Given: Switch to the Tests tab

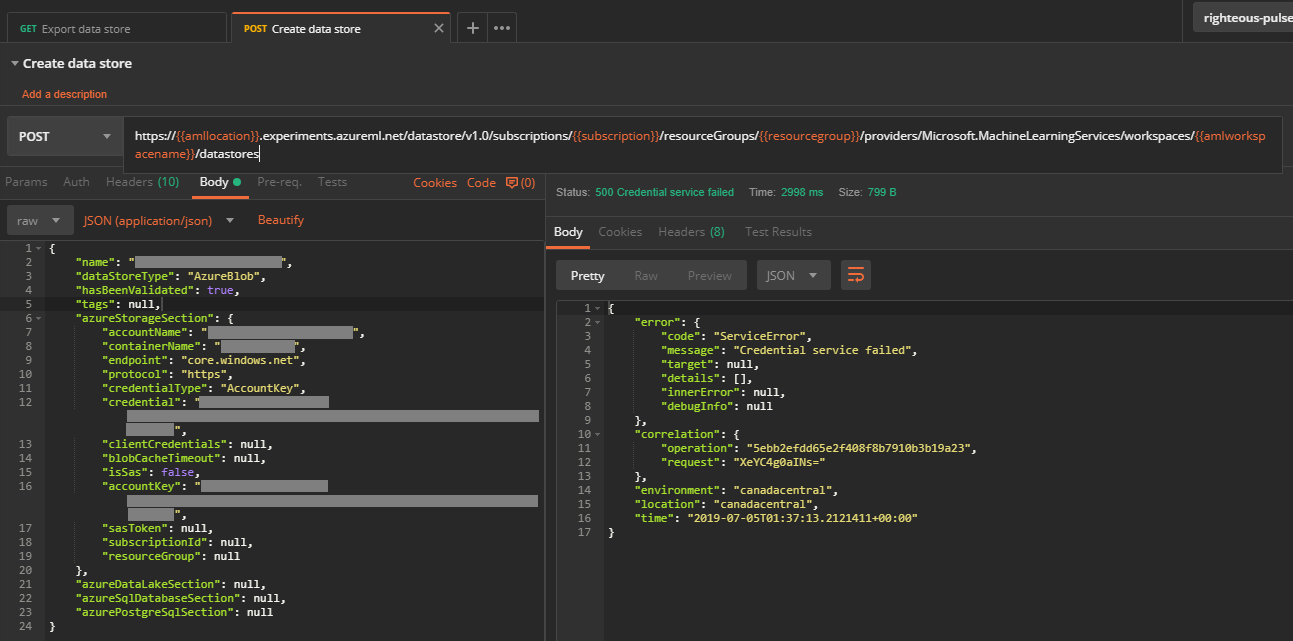Looking at the screenshot, I should (332, 182).
